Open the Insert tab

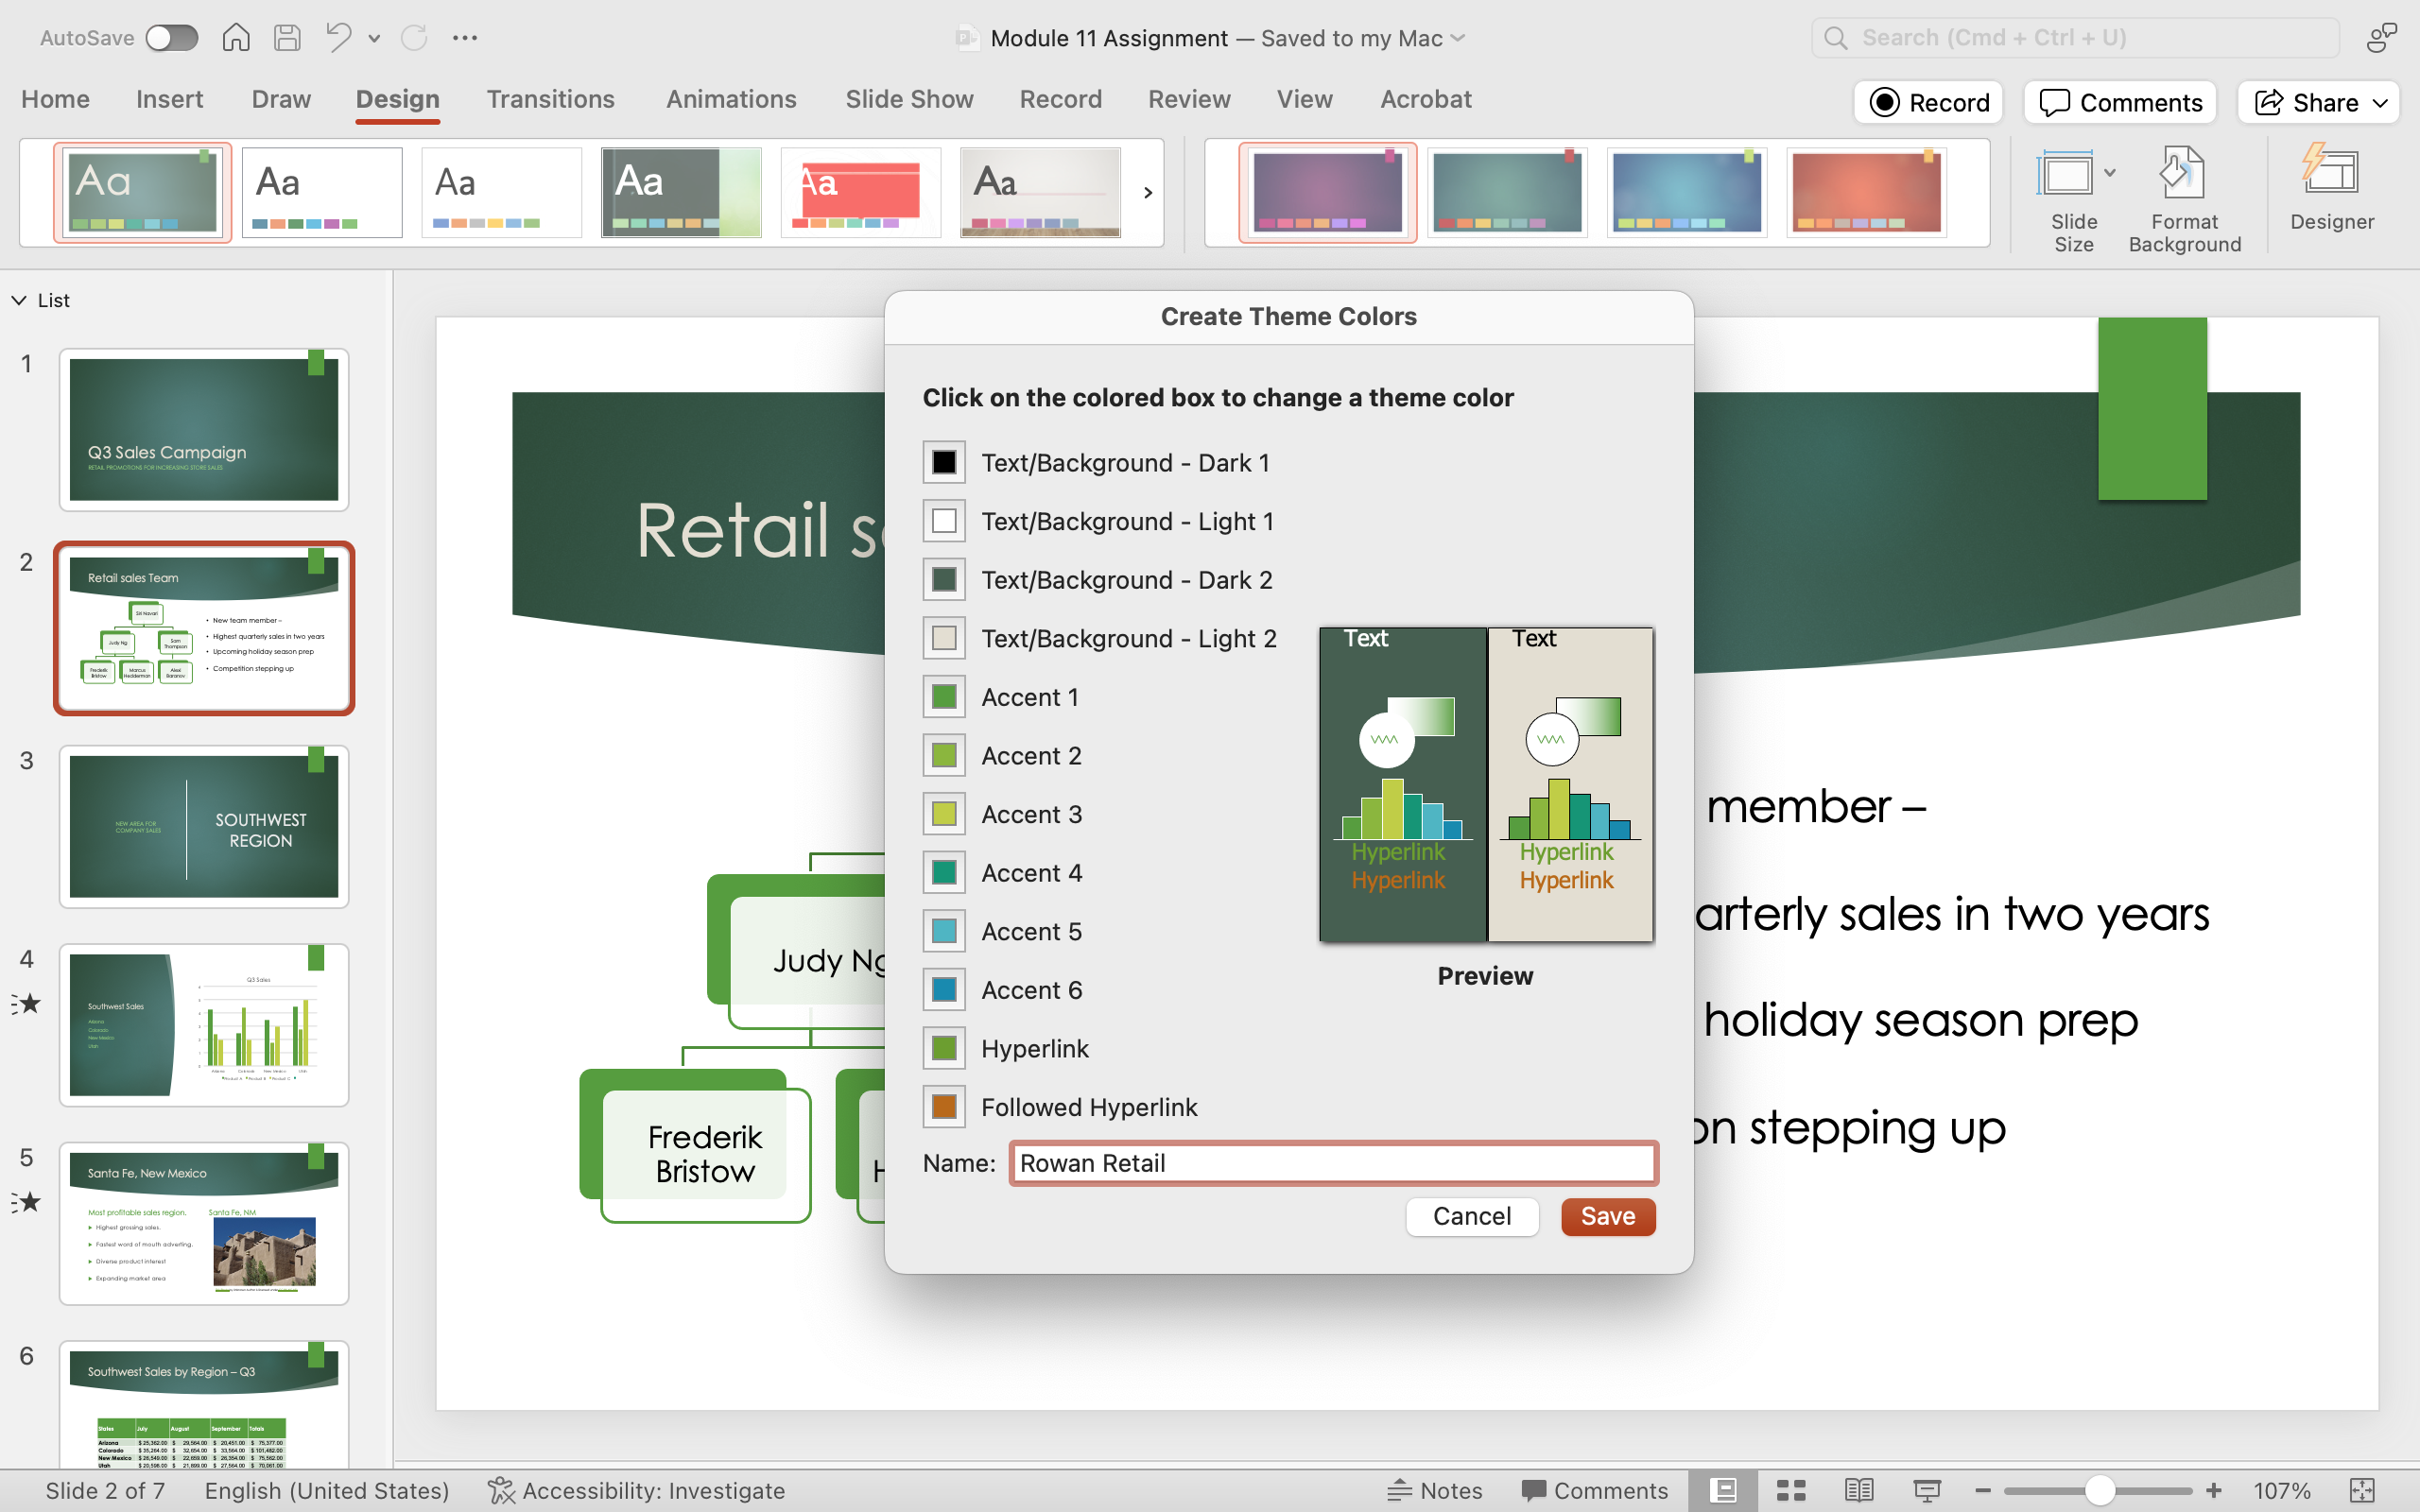click(x=169, y=99)
